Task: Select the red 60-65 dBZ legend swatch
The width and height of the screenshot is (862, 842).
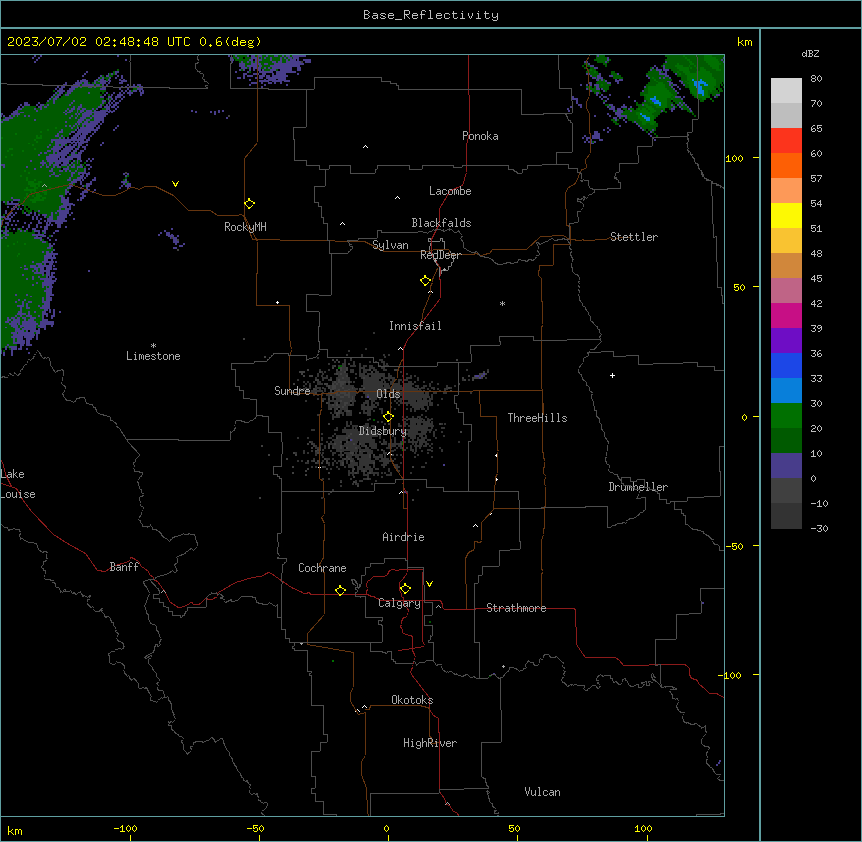Action: 786,140
